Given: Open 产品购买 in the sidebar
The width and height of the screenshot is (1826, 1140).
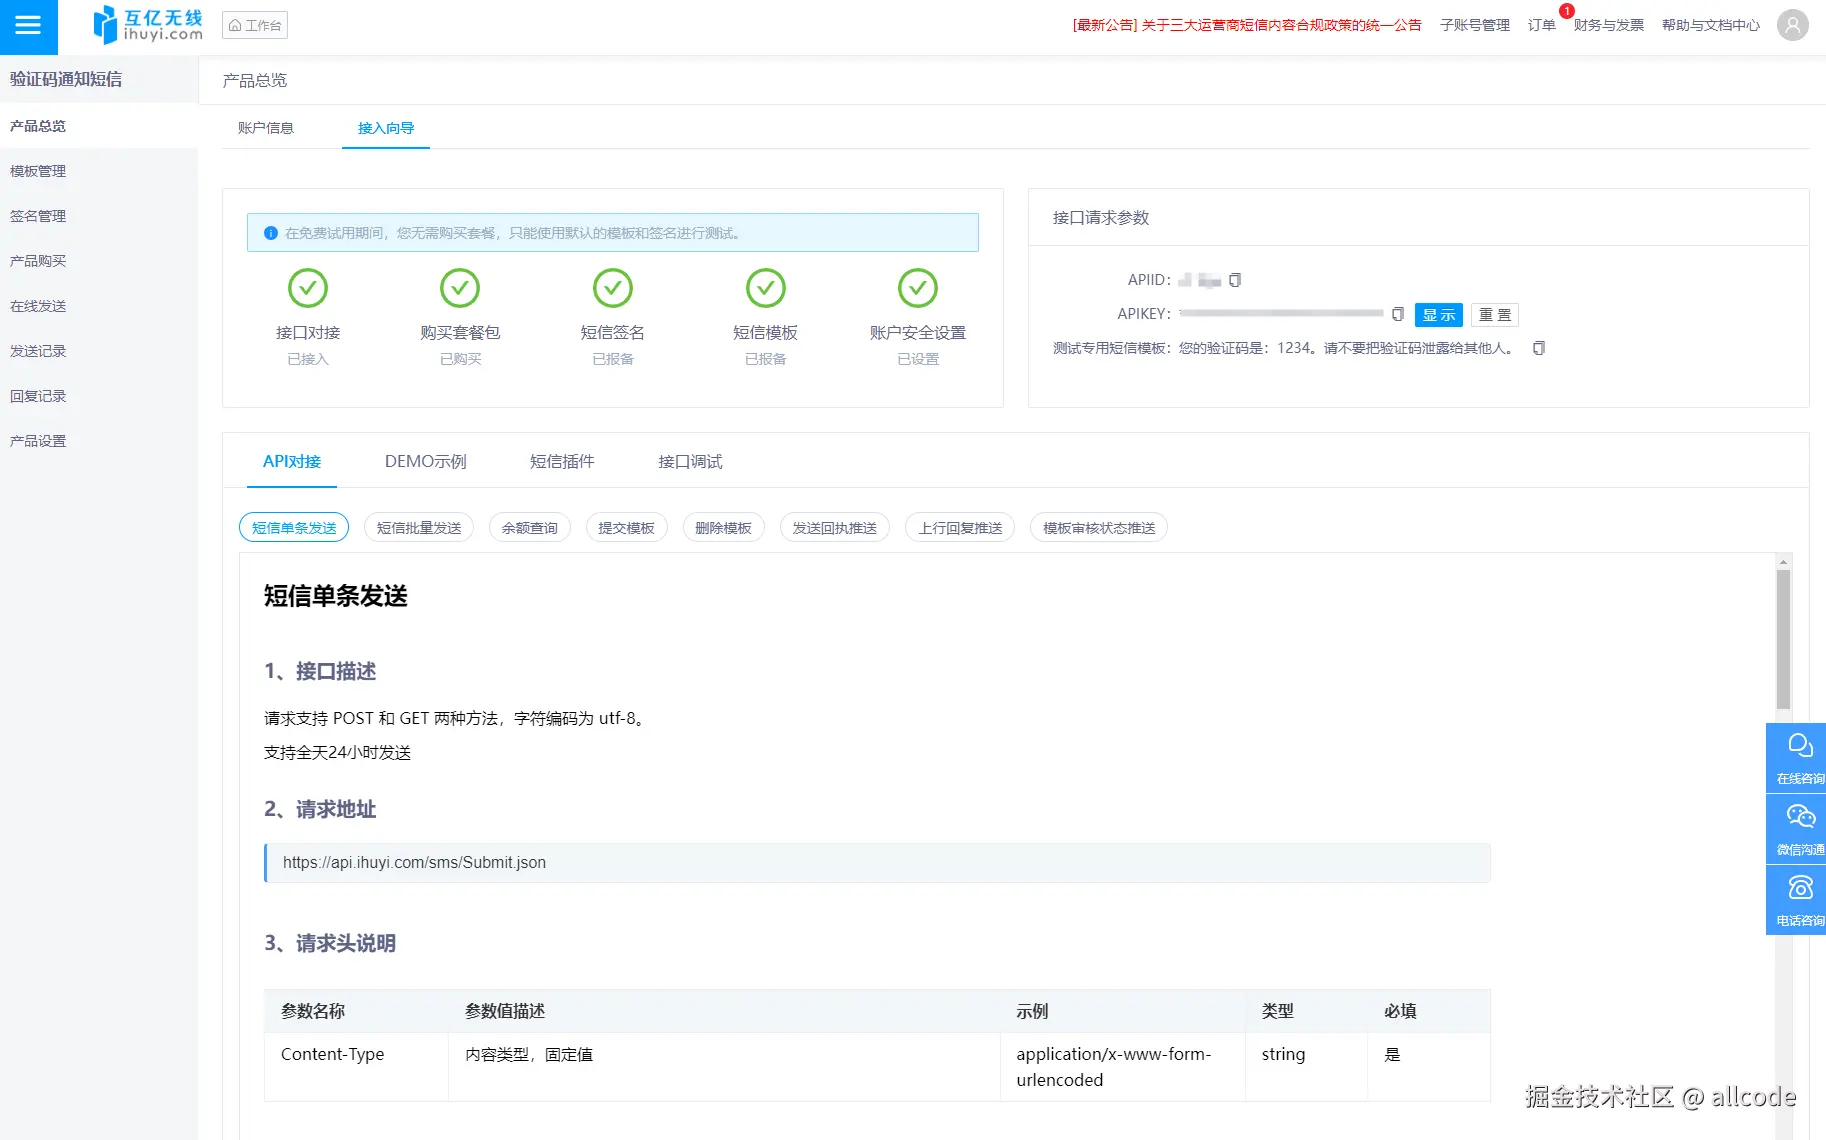Looking at the screenshot, I should click(99, 261).
